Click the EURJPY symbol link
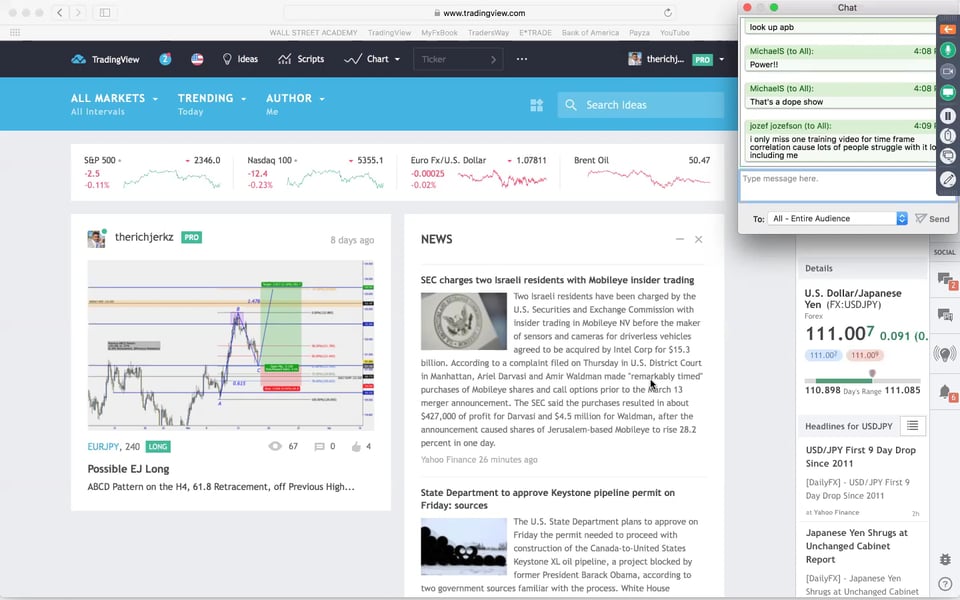The image size is (960, 600). (x=103, y=446)
